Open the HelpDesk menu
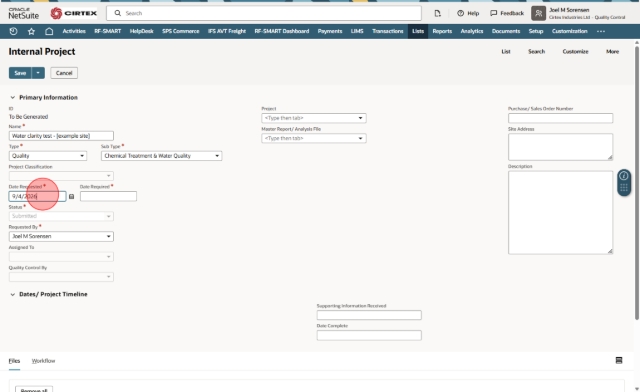 point(142,31)
